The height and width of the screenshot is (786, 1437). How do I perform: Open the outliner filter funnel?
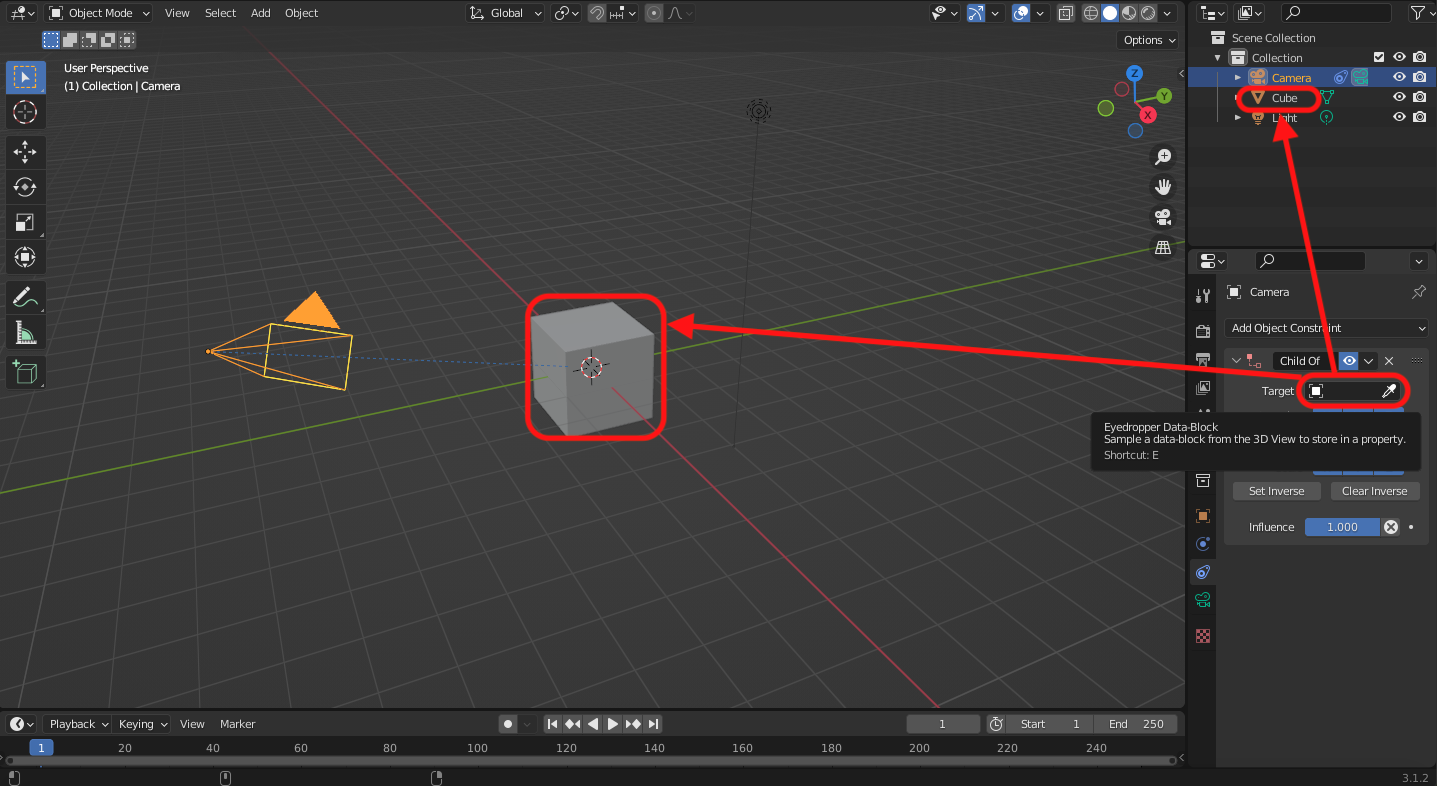pos(1417,13)
